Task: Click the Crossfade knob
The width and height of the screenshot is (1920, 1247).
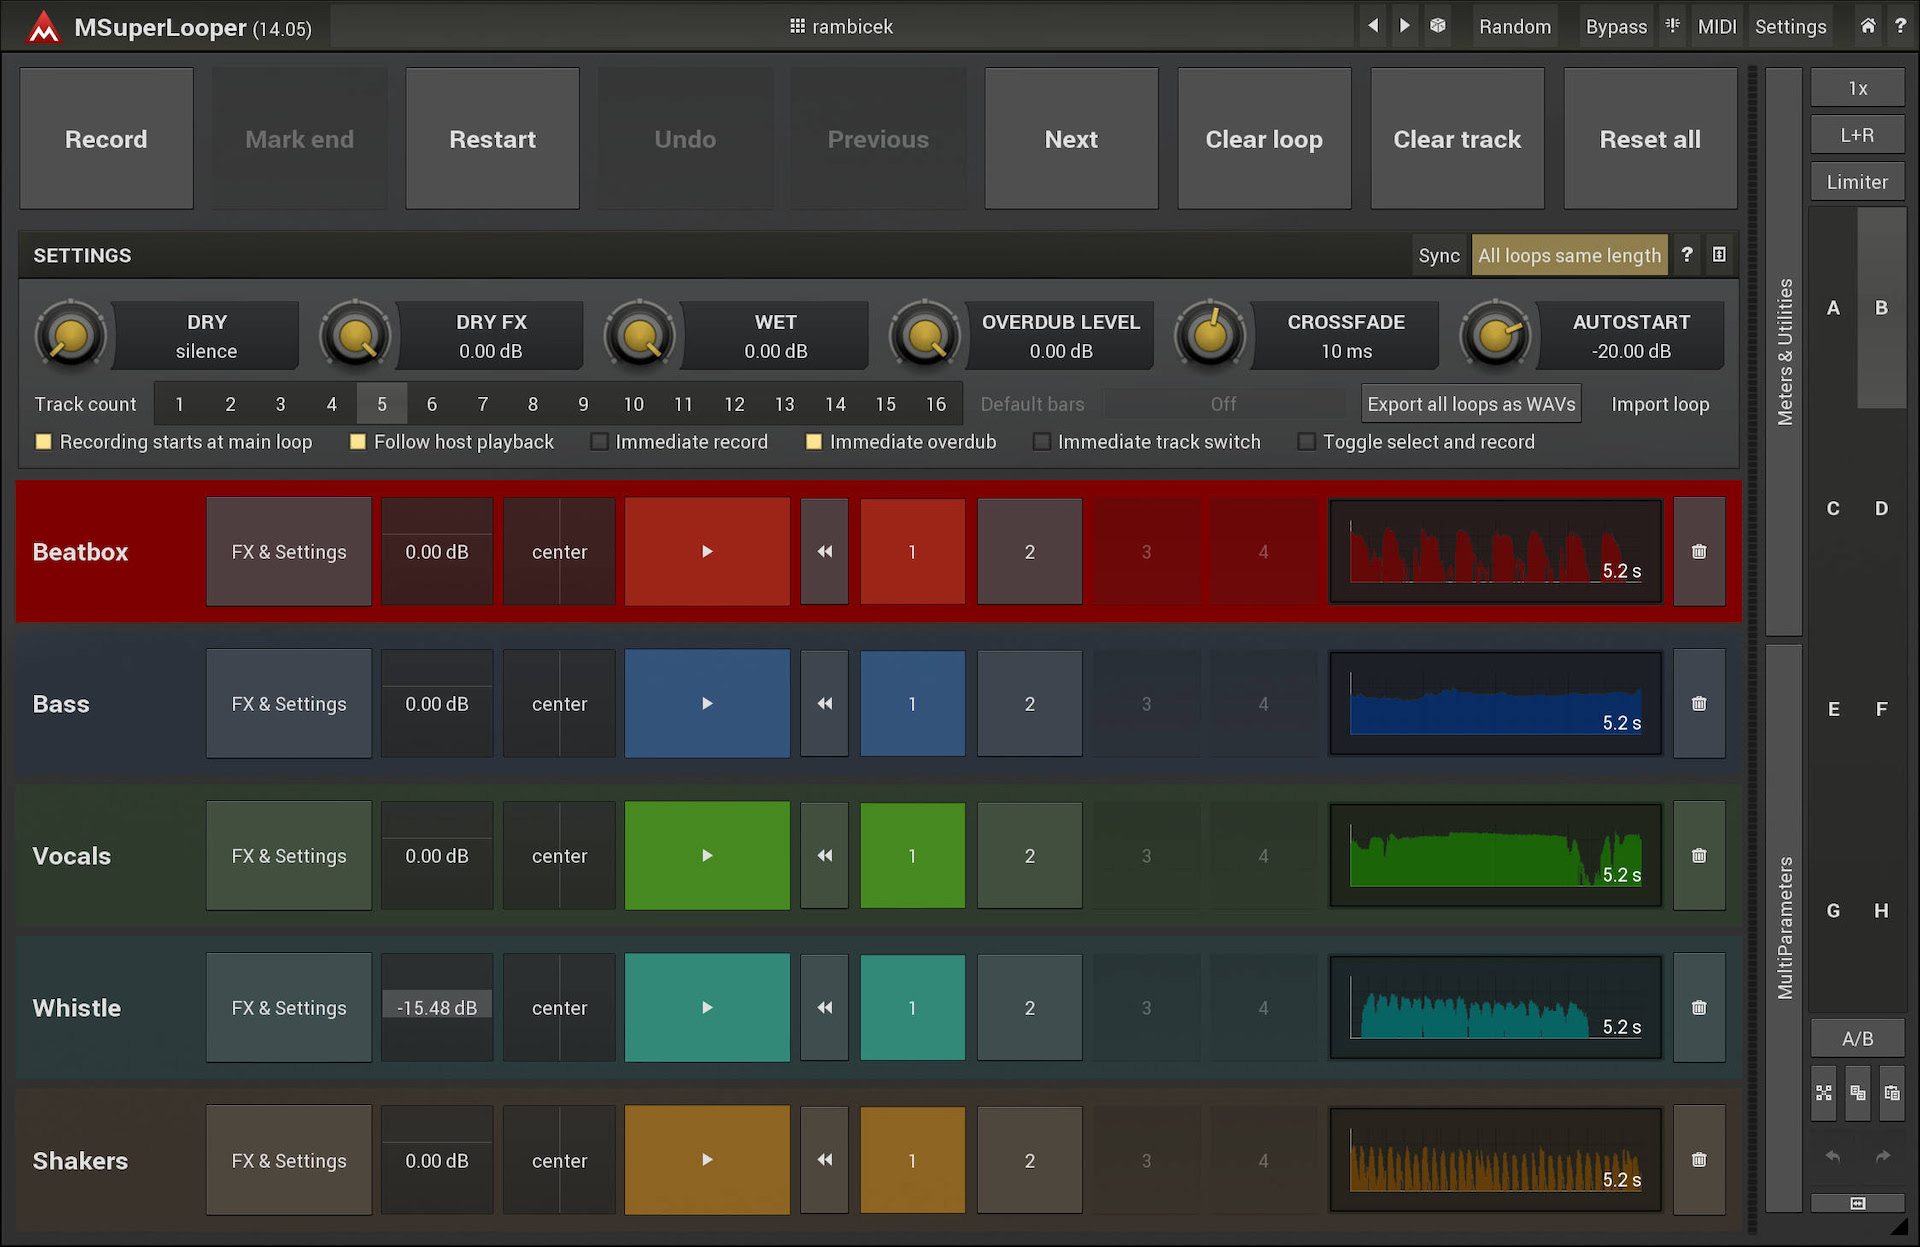Action: (1210, 336)
